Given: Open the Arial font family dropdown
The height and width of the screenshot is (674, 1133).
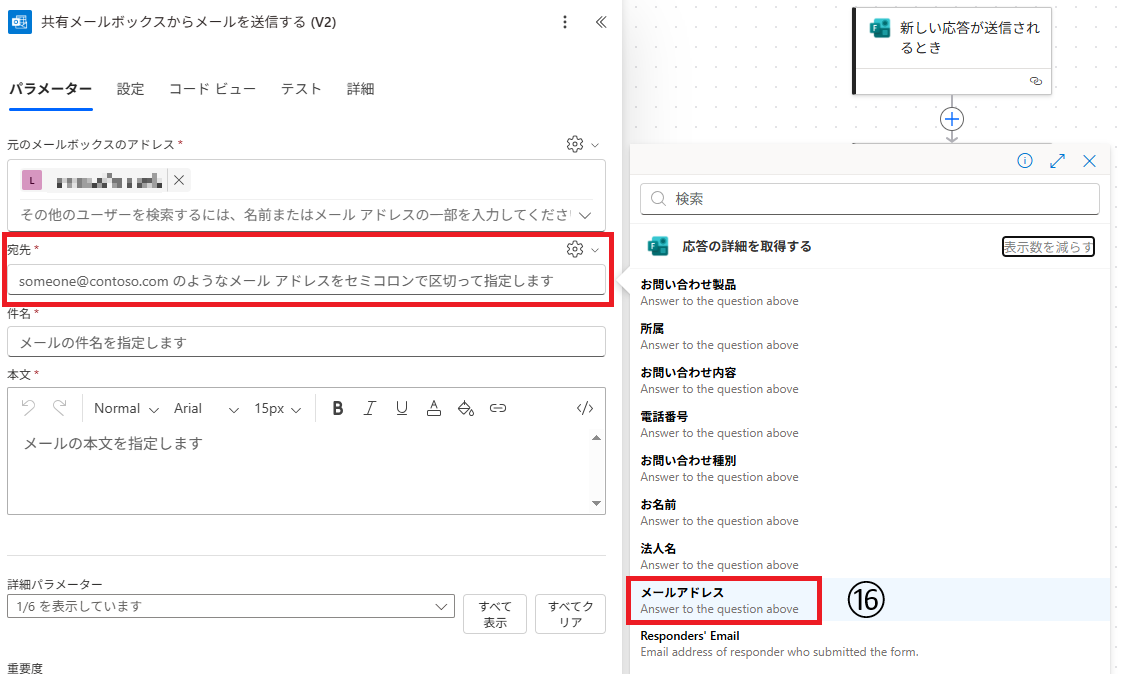Looking at the screenshot, I should coord(206,408).
